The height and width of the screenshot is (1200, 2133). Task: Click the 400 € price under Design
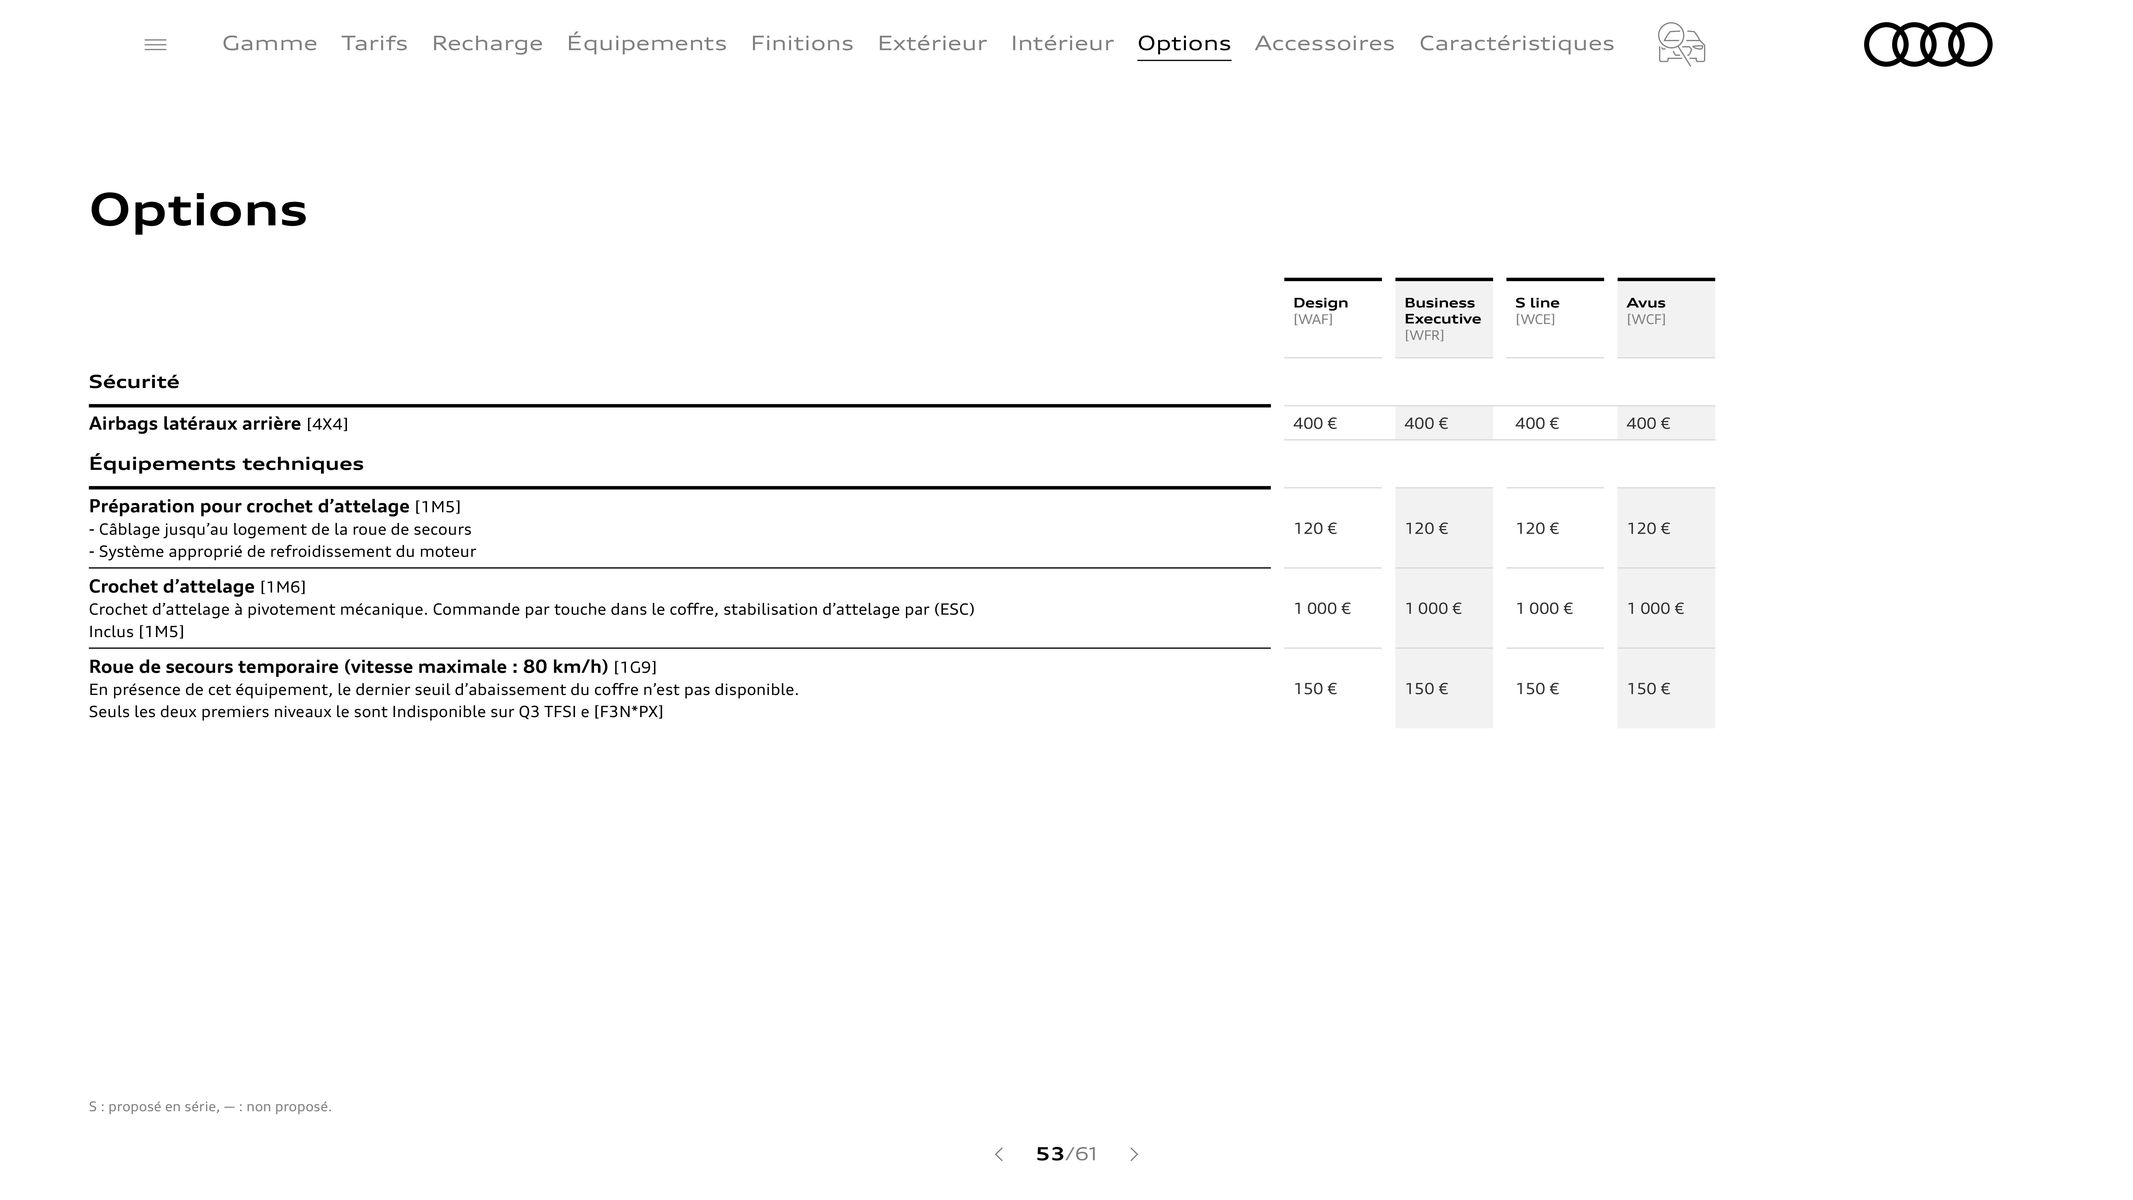[1315, 423]
